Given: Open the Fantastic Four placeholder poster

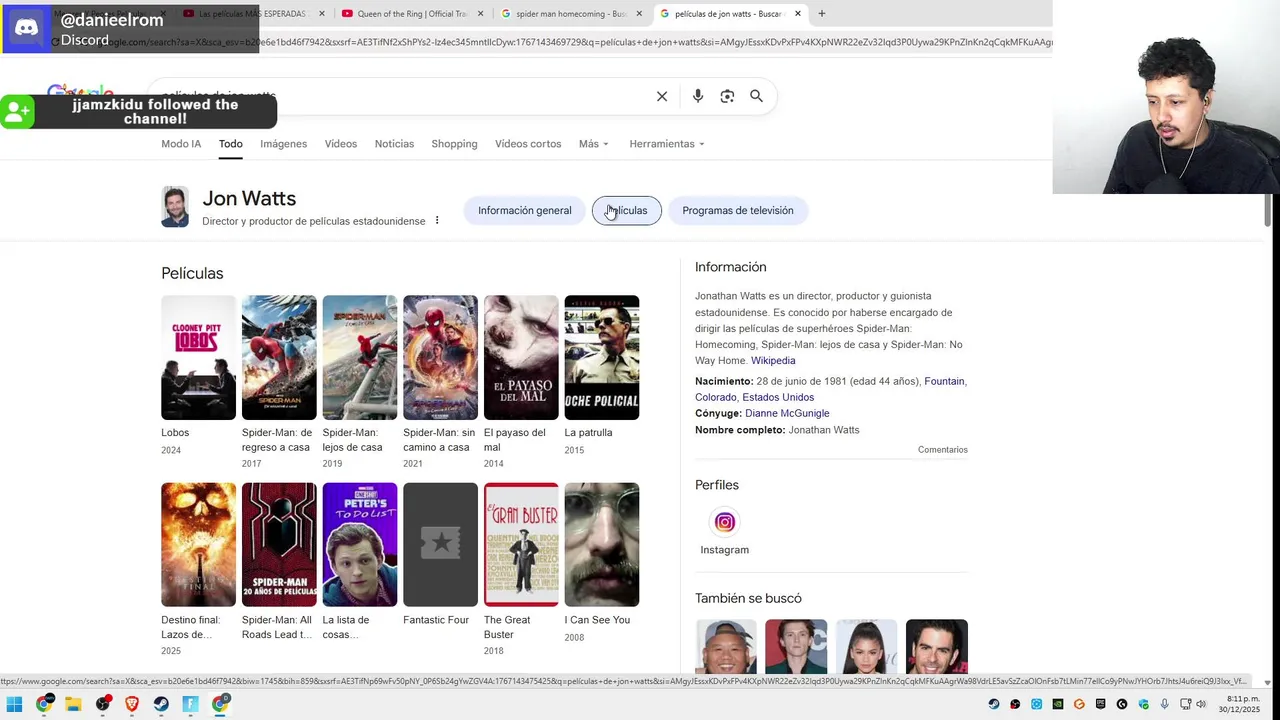Looking at the screenshot, I should (x=440, y=545).
